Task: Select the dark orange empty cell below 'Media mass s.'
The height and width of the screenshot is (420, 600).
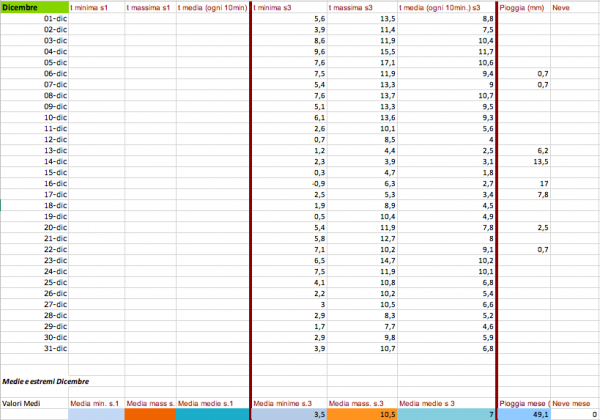Action: click(x=150, y=414)
